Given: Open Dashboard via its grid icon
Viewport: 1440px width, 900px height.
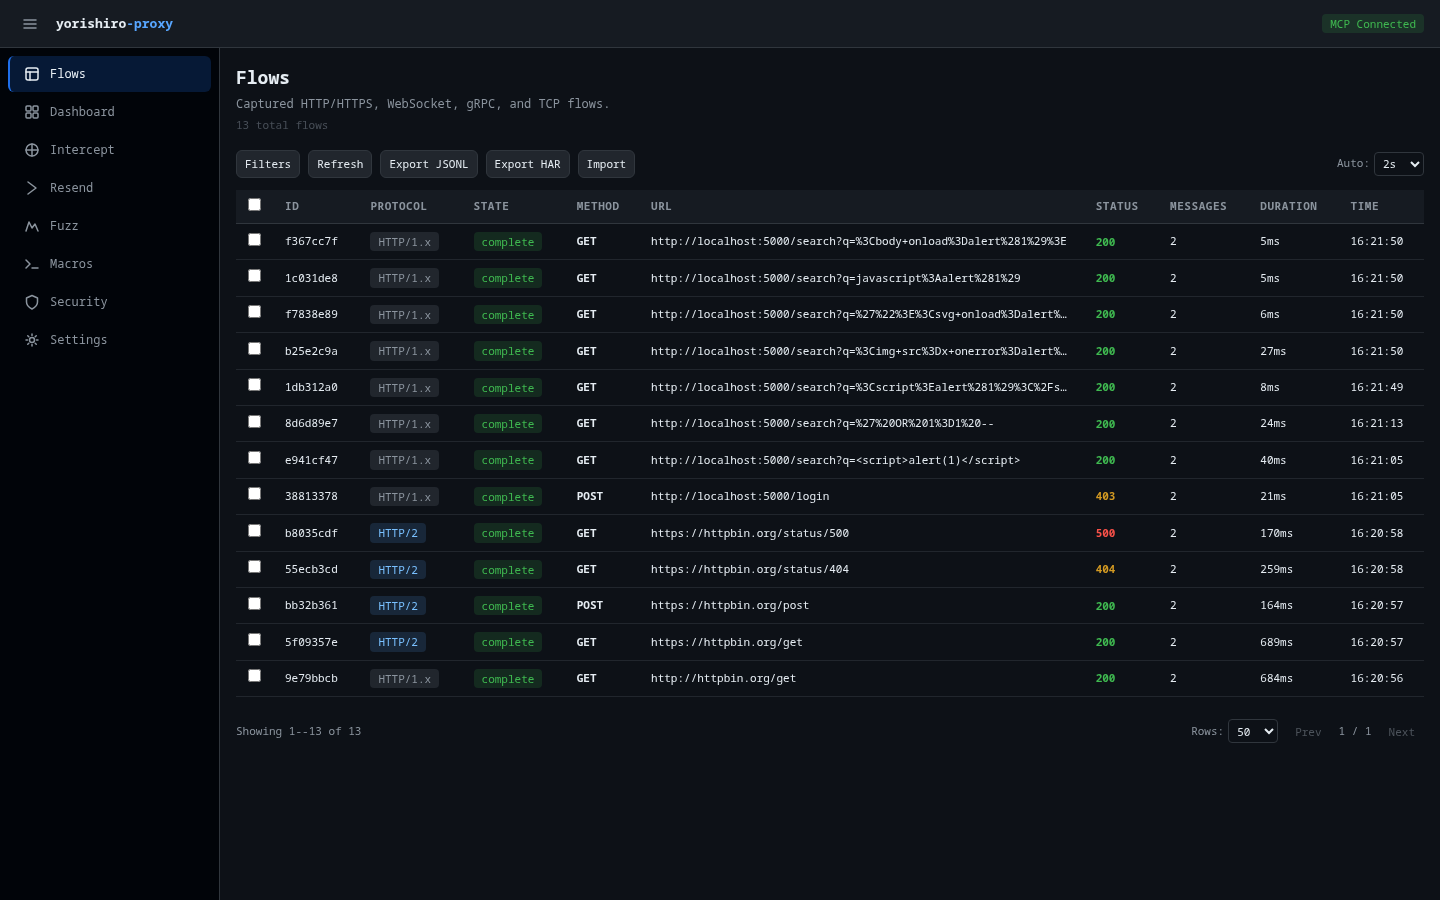Looking at the screenshot, I should [32, 112].
